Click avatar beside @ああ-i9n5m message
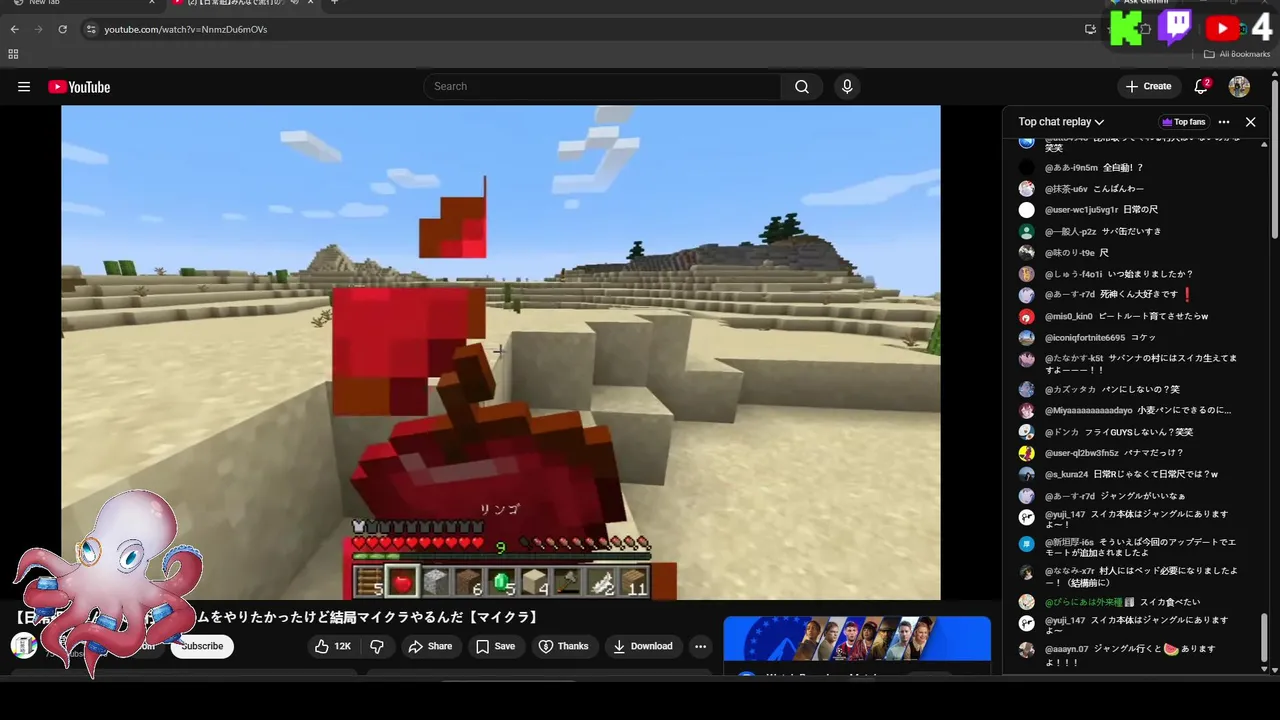The image size is (1280, 720). tap(1026, 168)
